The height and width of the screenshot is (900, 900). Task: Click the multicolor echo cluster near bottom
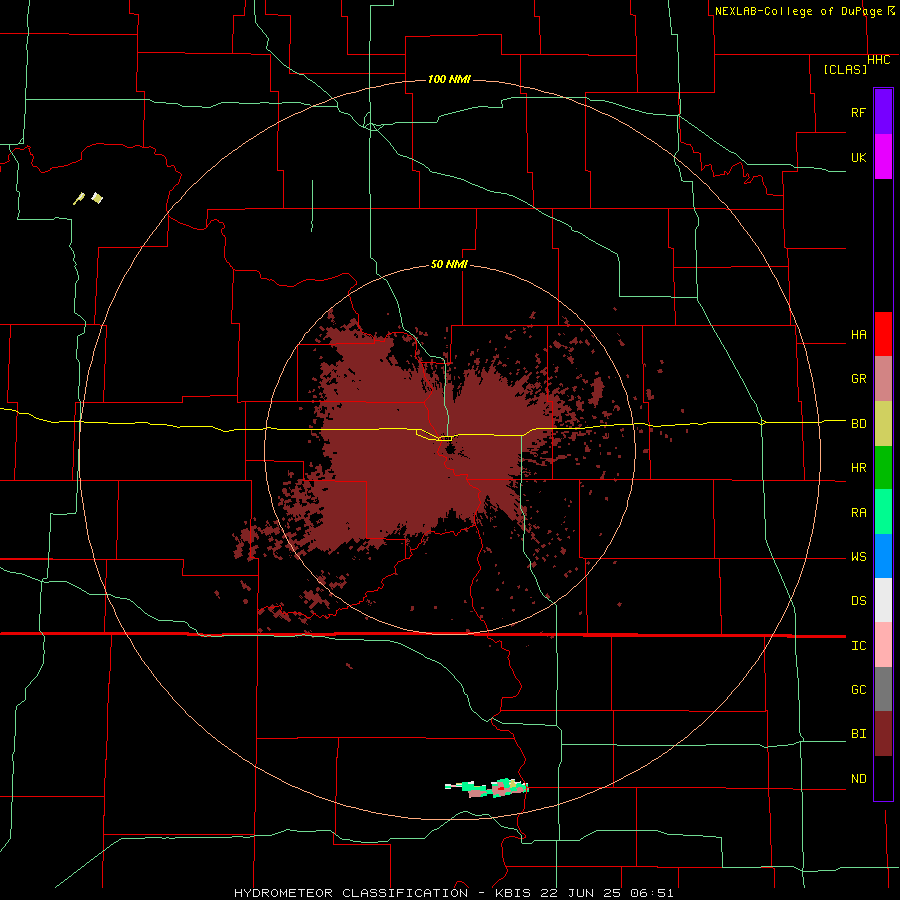[x=487, y=788]
